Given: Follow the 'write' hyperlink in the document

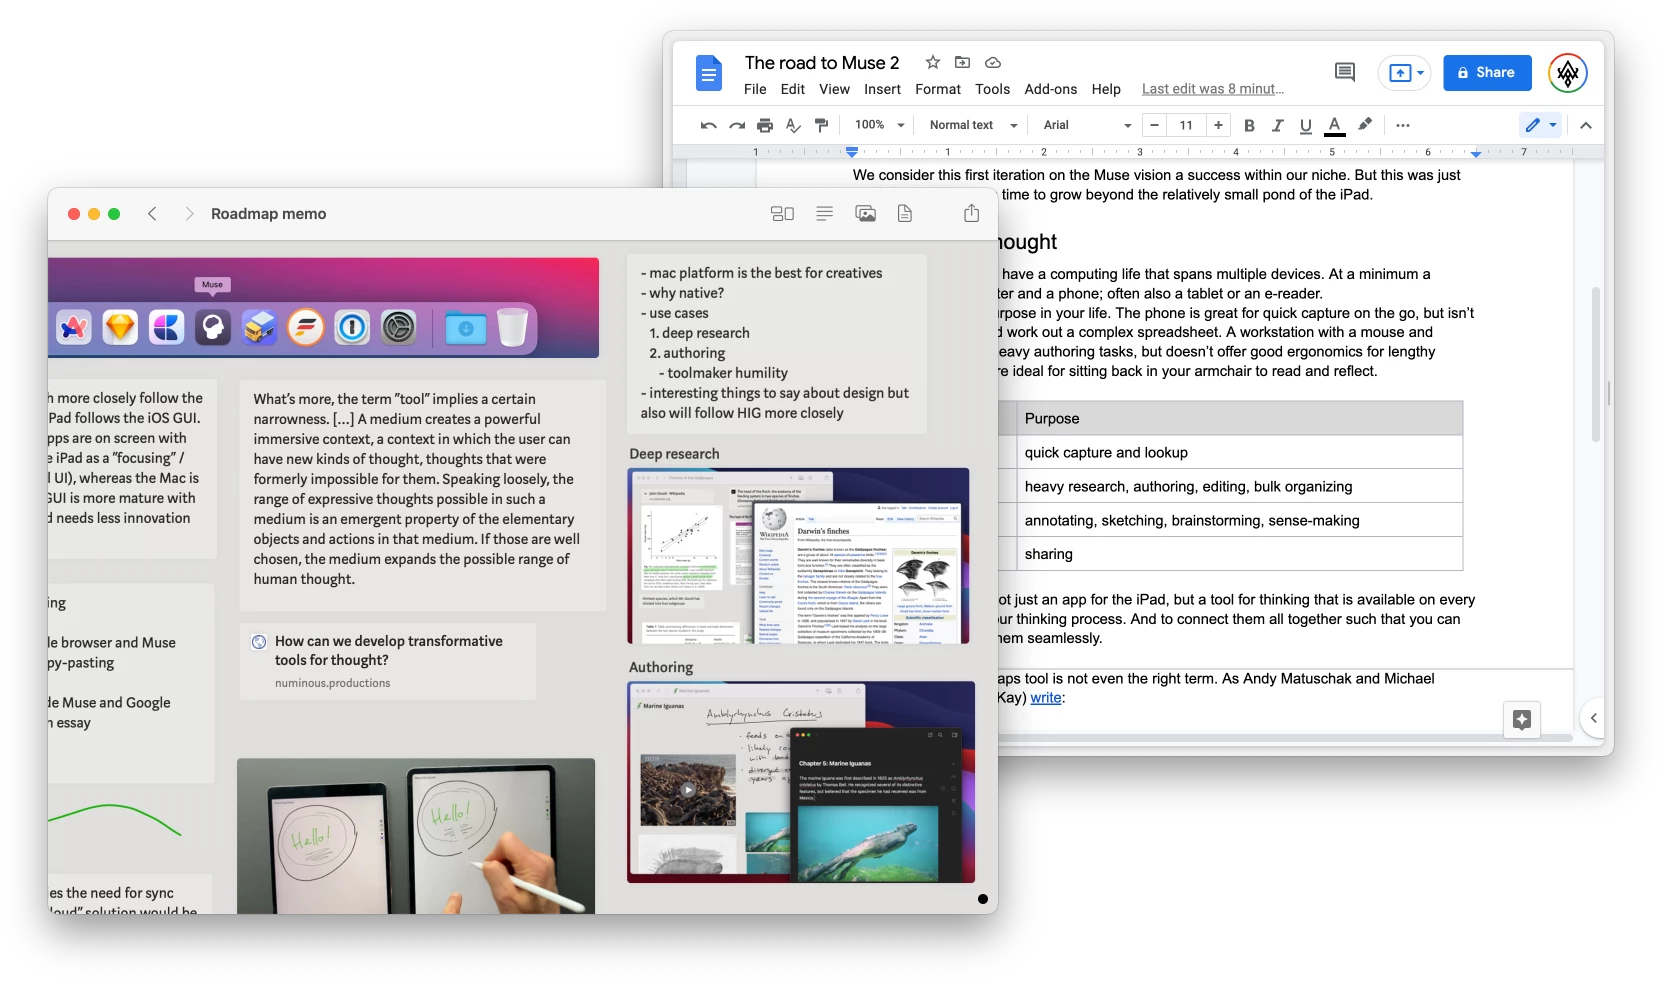Looking at the screenshot, I should (x=1045, y=698).
